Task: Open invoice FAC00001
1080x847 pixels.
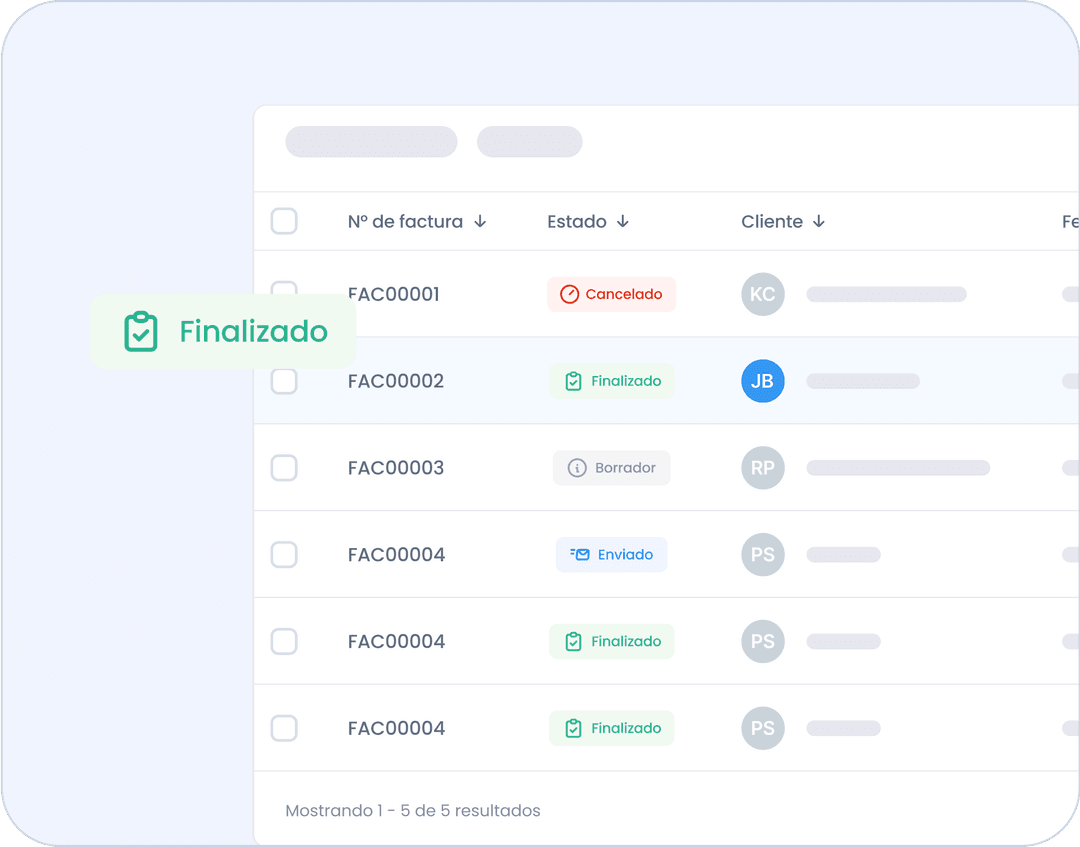Action: pyautogui.click(x=393, y=294)
